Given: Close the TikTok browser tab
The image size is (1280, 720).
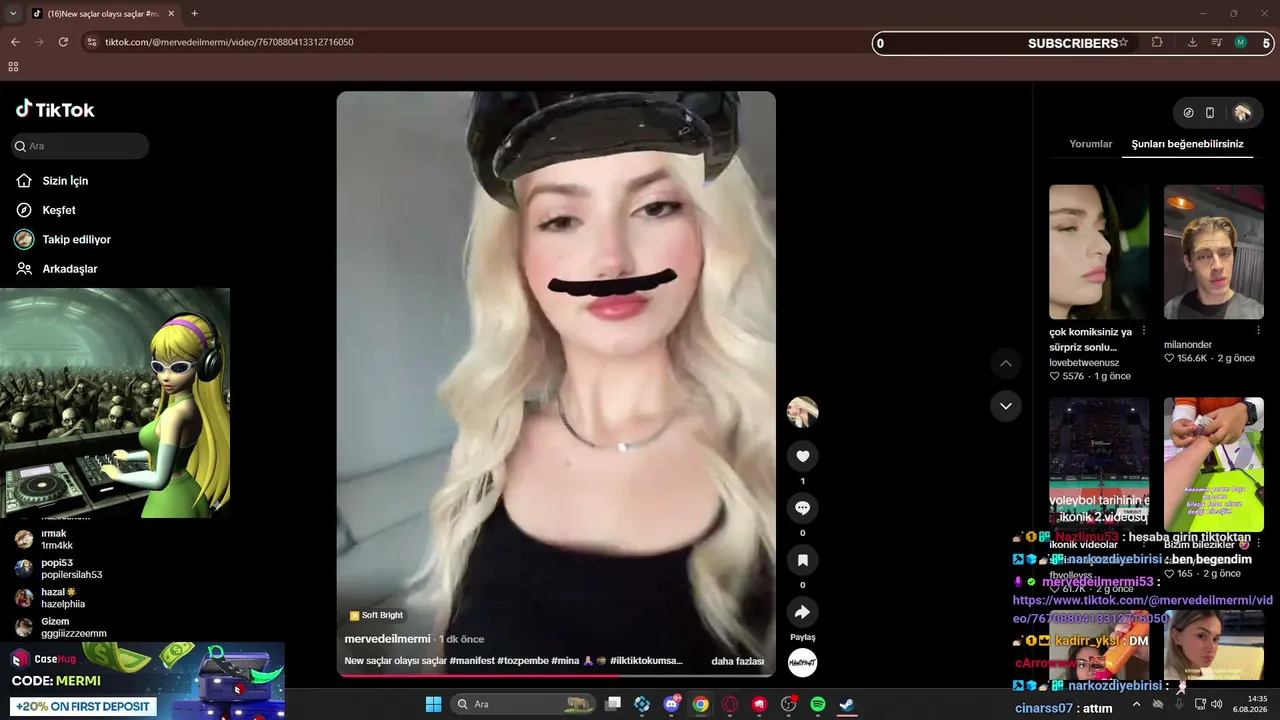Looking at the screenshot, I should [x=171, y=14].
